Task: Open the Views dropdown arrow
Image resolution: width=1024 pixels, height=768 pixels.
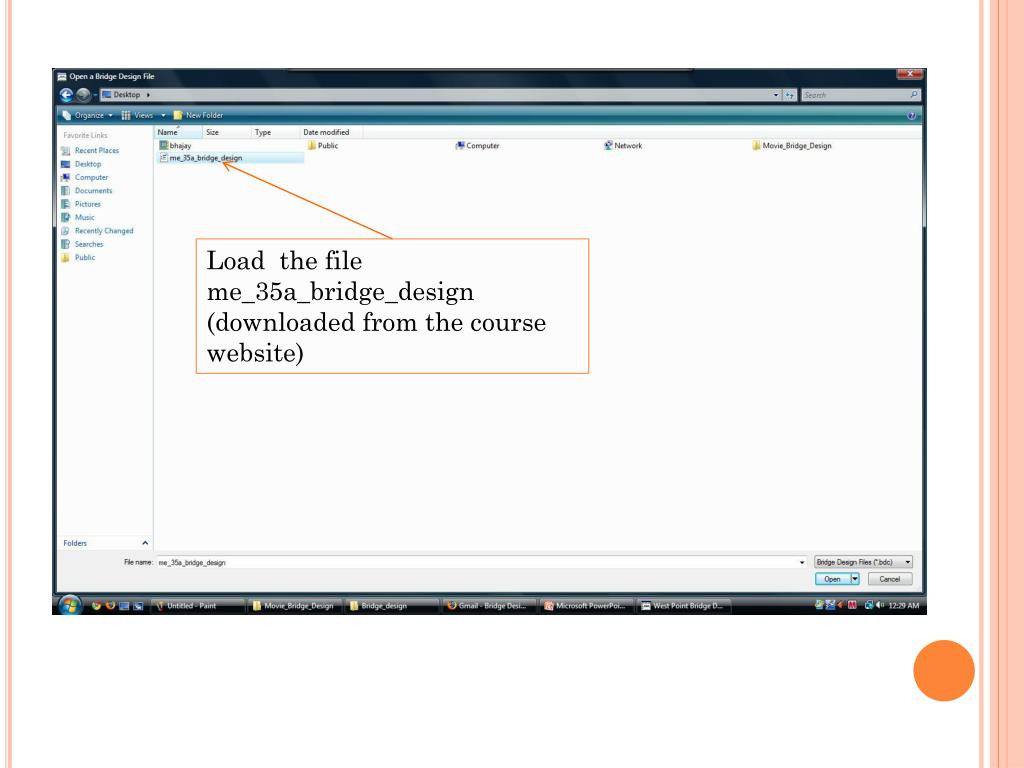Action: [x=163, y=116]
